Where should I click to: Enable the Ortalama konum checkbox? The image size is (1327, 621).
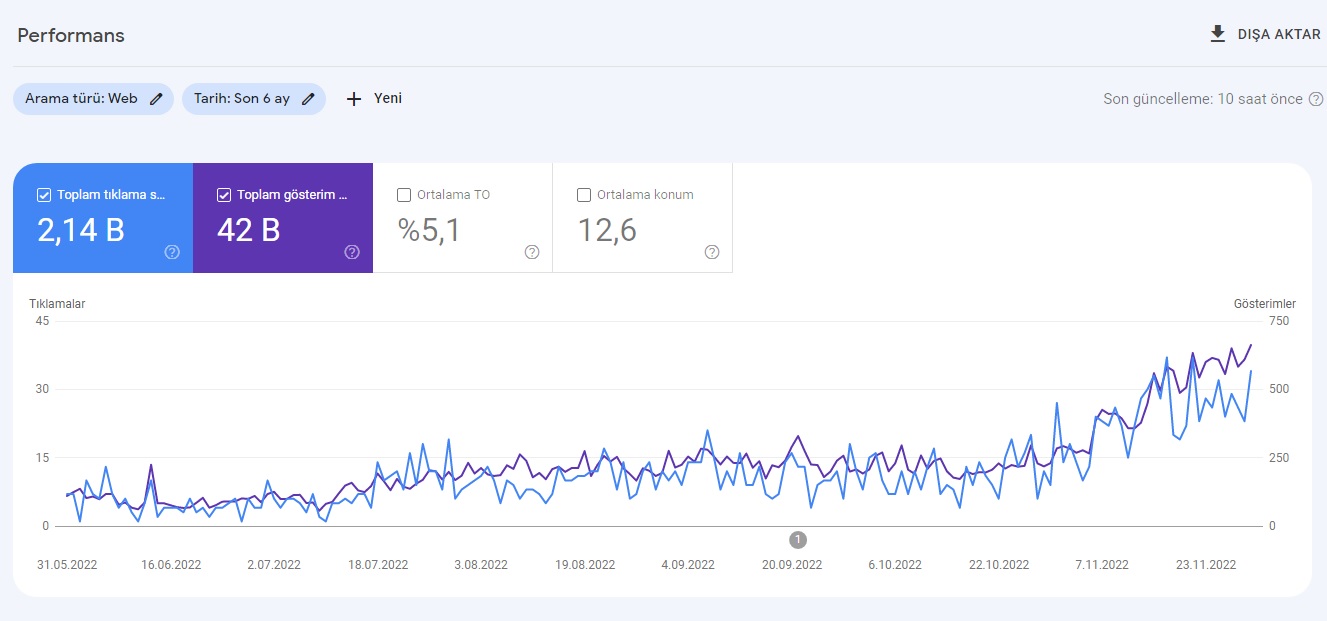[584, 195]
